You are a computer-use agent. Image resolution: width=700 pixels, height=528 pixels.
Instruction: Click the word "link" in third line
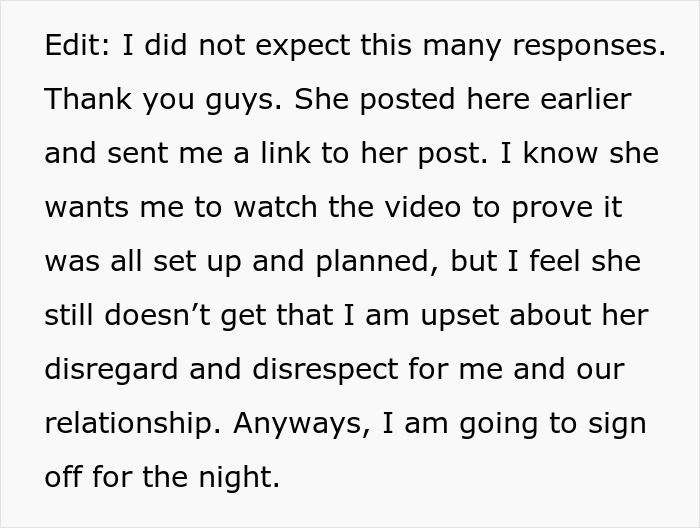pyautogui.click(x=285, y=153)
